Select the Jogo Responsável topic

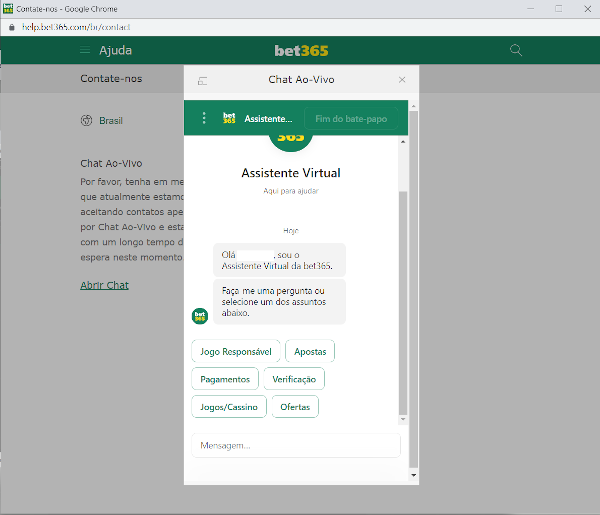coord(236,351)
